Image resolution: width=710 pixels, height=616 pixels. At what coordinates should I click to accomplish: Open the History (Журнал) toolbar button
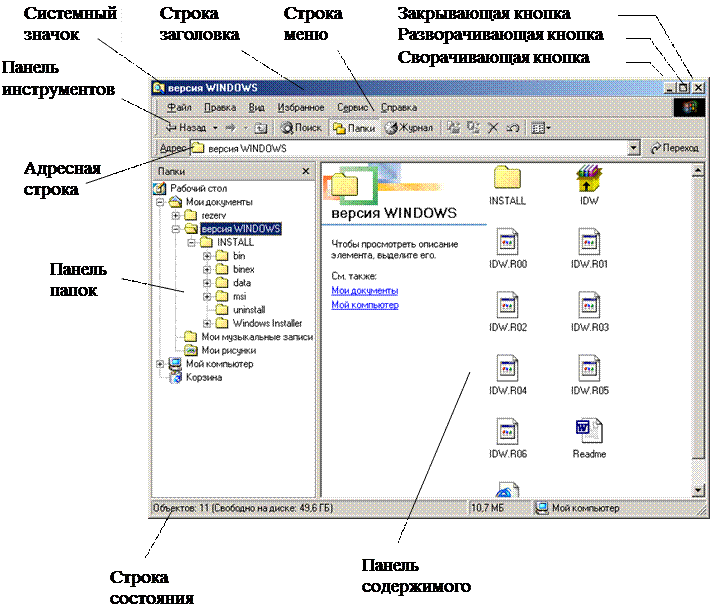tap(409, 128)
